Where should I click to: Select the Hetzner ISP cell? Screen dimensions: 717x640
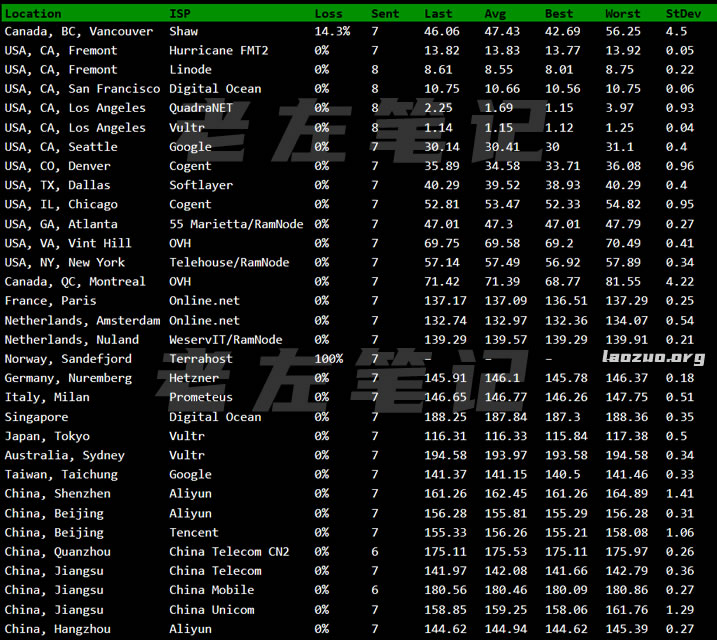click(x=194, y=378)
